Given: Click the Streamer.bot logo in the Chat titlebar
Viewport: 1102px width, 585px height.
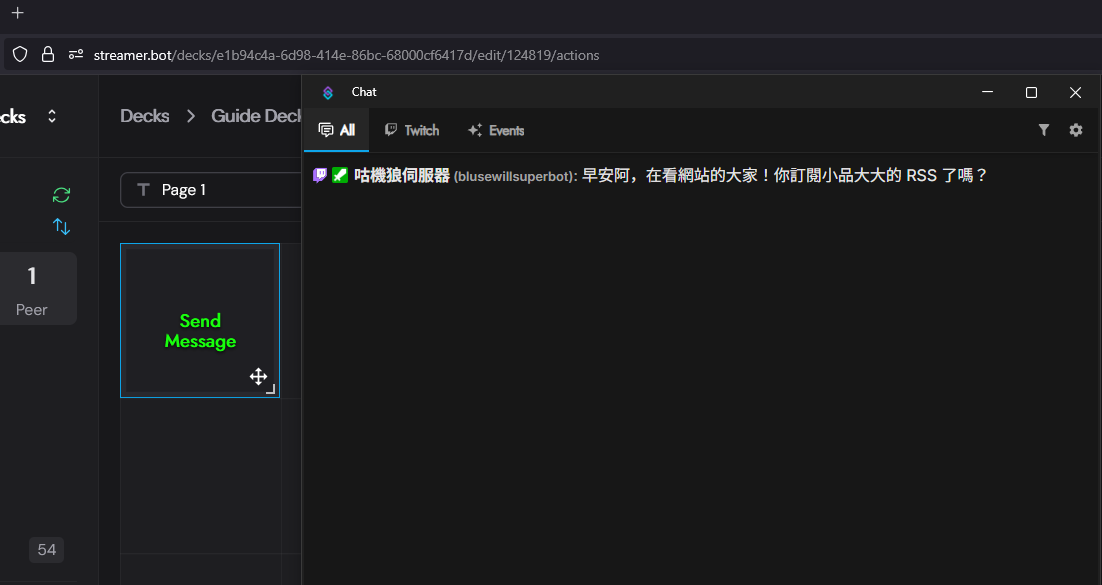Looking at the screenshot, I should 328,91.
